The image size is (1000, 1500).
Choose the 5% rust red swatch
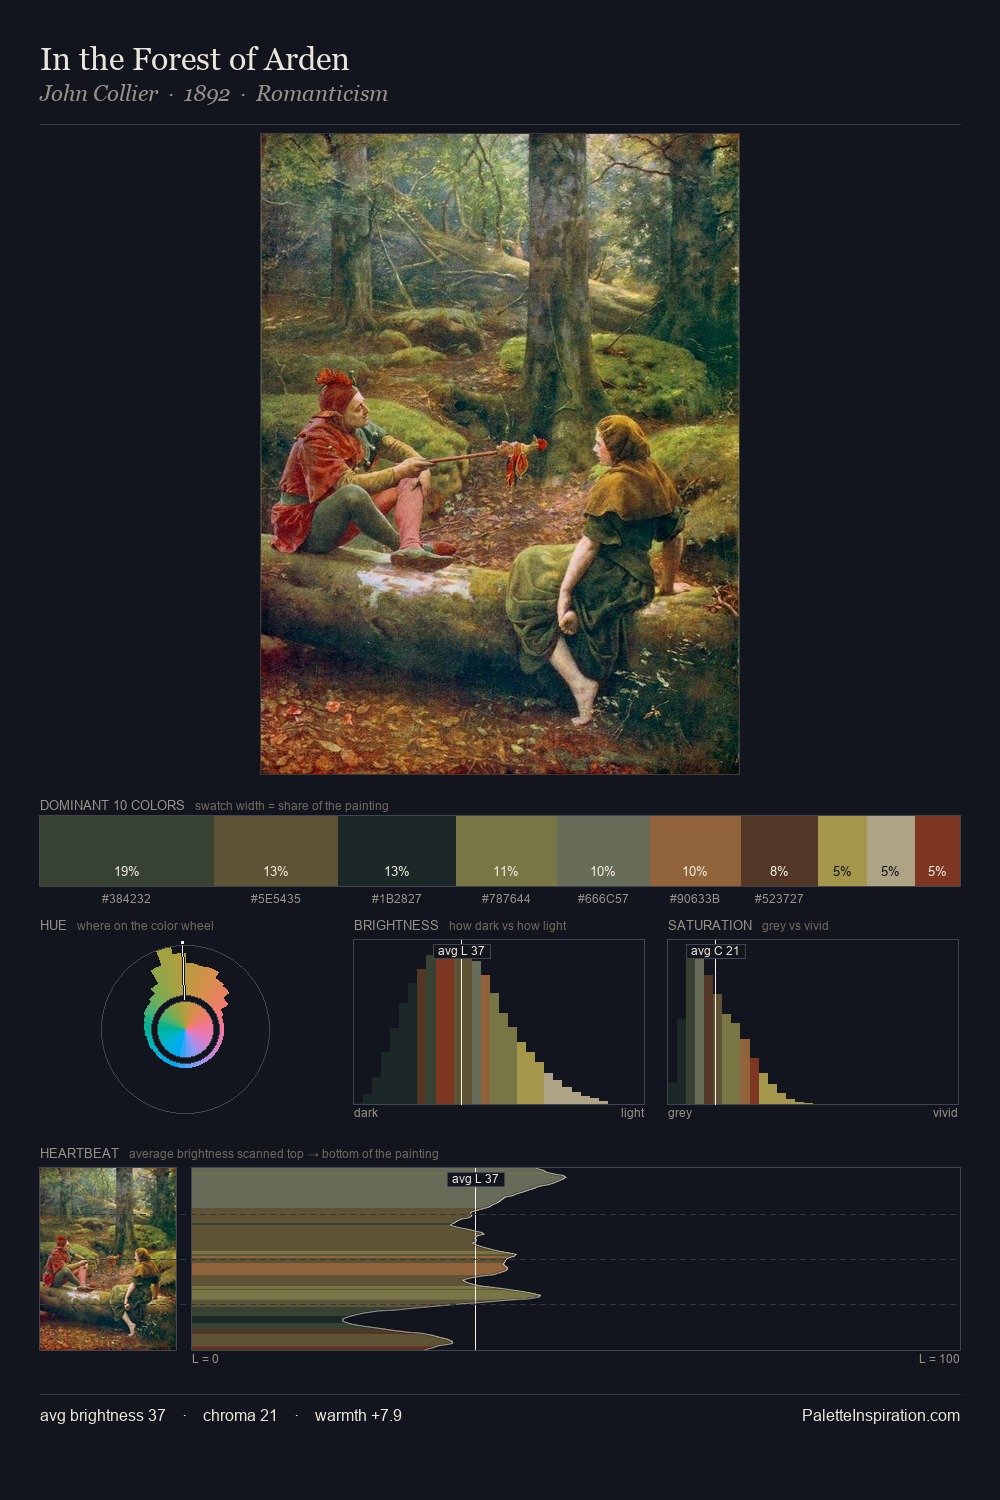[937, 851]
